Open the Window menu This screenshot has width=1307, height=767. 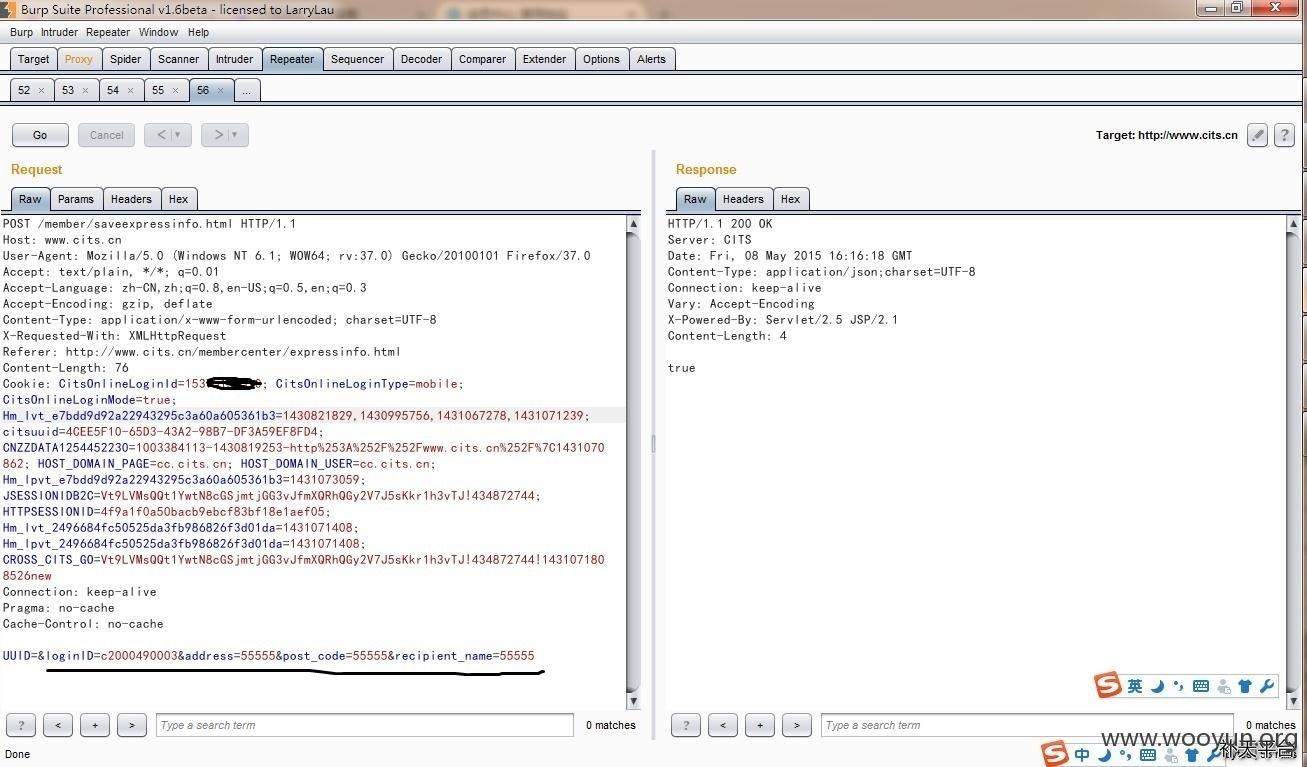click(x=158, y=32)
